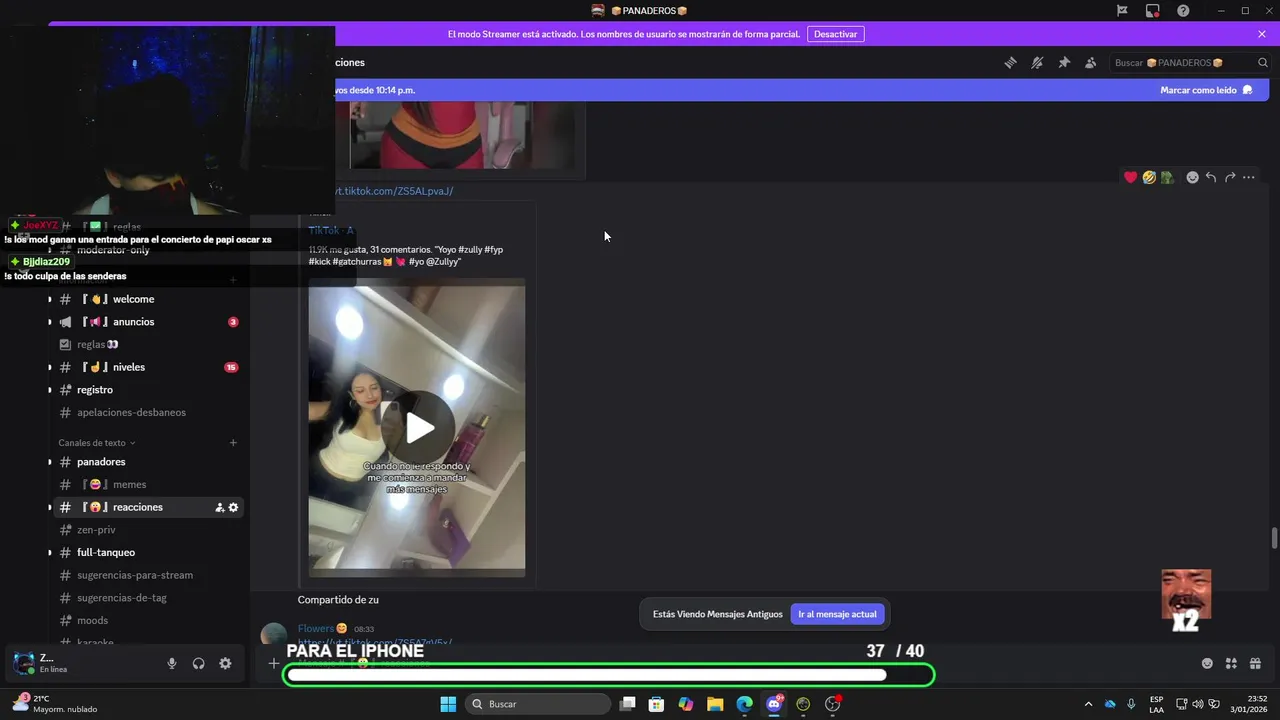Open the user avatar in user panel

(x=23, y=663)
